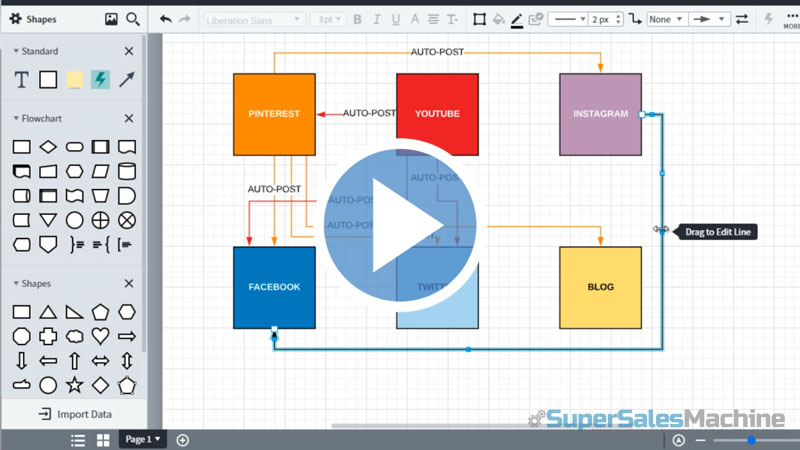This screenshot has height=450, width=800.
Task: Click the swap line direction icon
Action: pyautogui.click(x=741, y=19)
